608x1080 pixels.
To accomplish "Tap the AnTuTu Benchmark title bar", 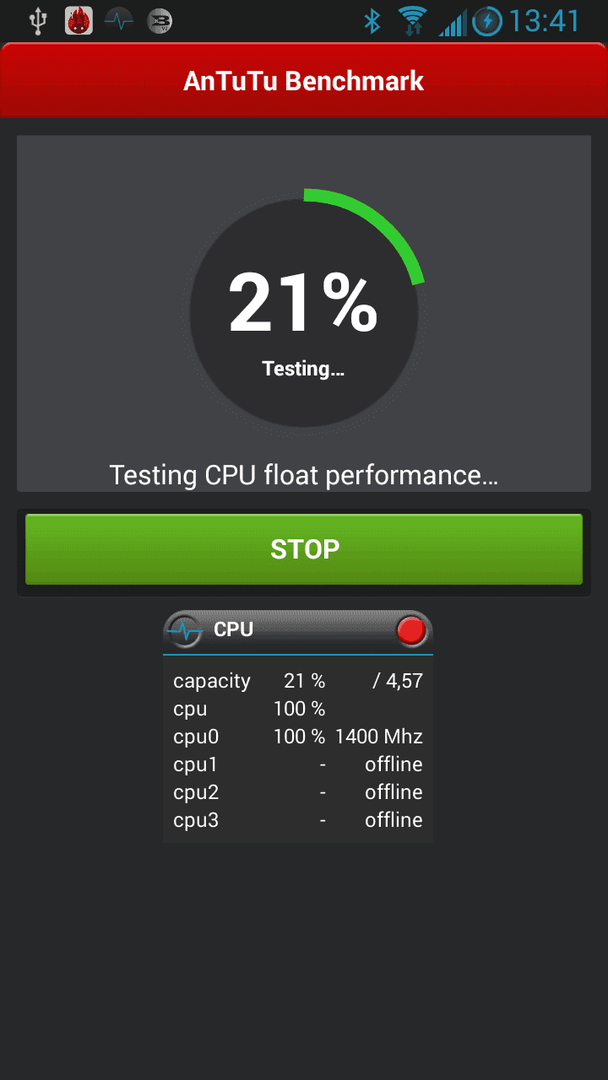I will pyautogui.click(x=304, y=81).
